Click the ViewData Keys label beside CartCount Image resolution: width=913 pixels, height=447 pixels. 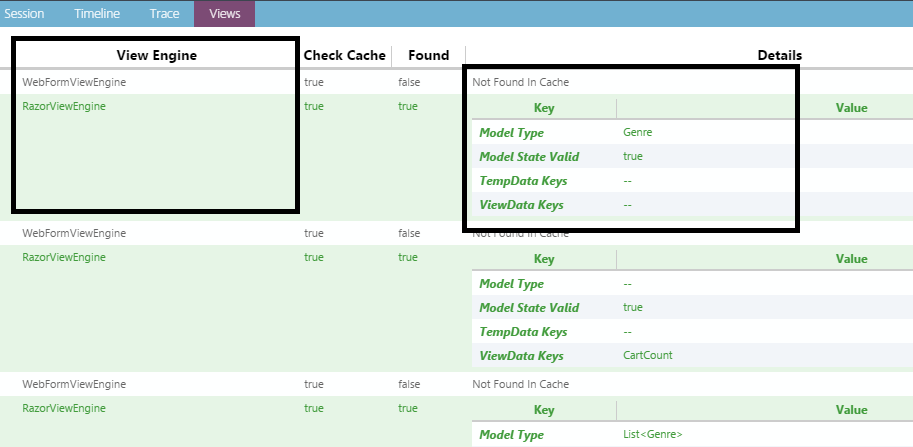[x=521, y=355]
